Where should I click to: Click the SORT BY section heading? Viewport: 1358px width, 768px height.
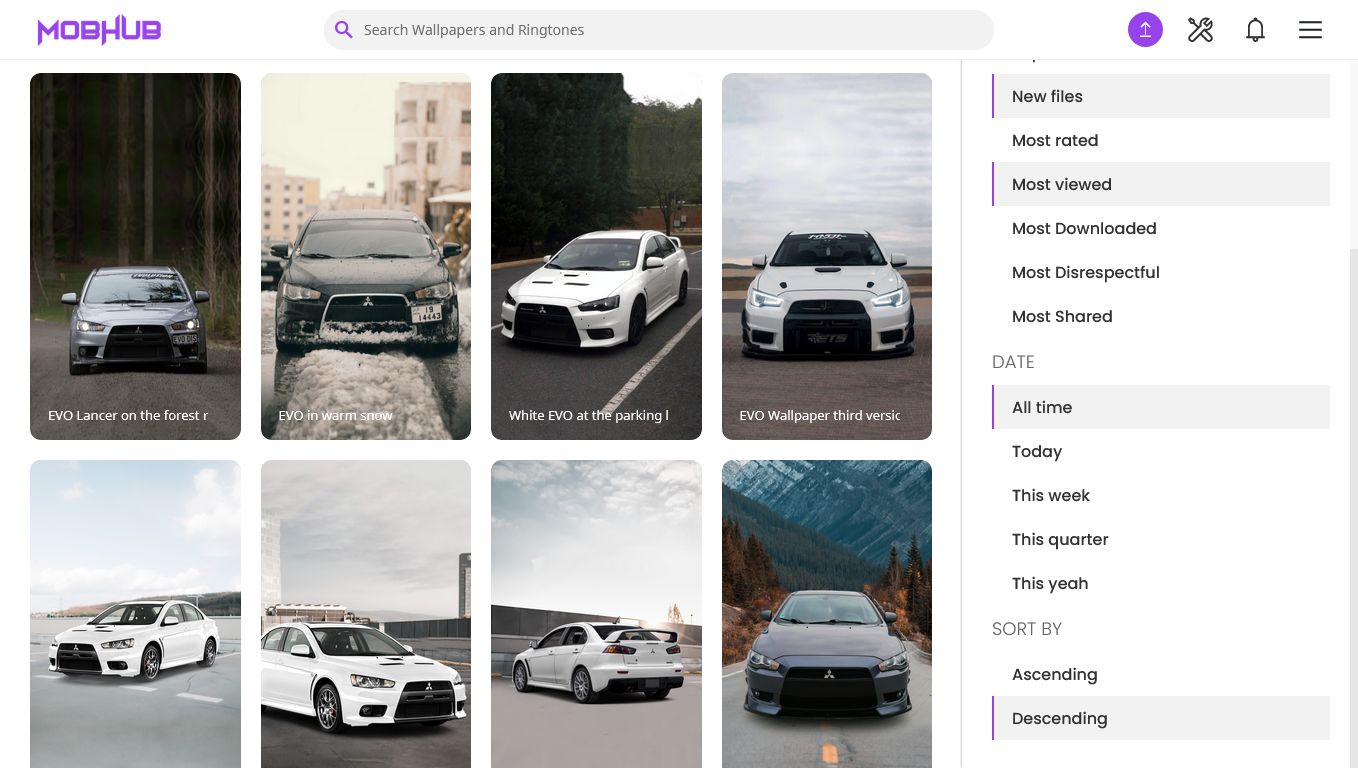[1027, 629]
